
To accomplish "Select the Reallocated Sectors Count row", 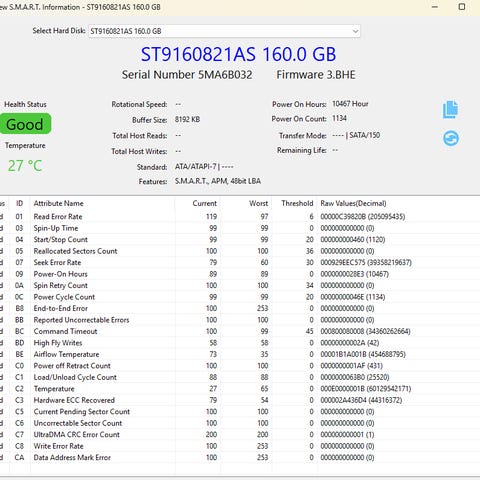I will pos(240,251).
